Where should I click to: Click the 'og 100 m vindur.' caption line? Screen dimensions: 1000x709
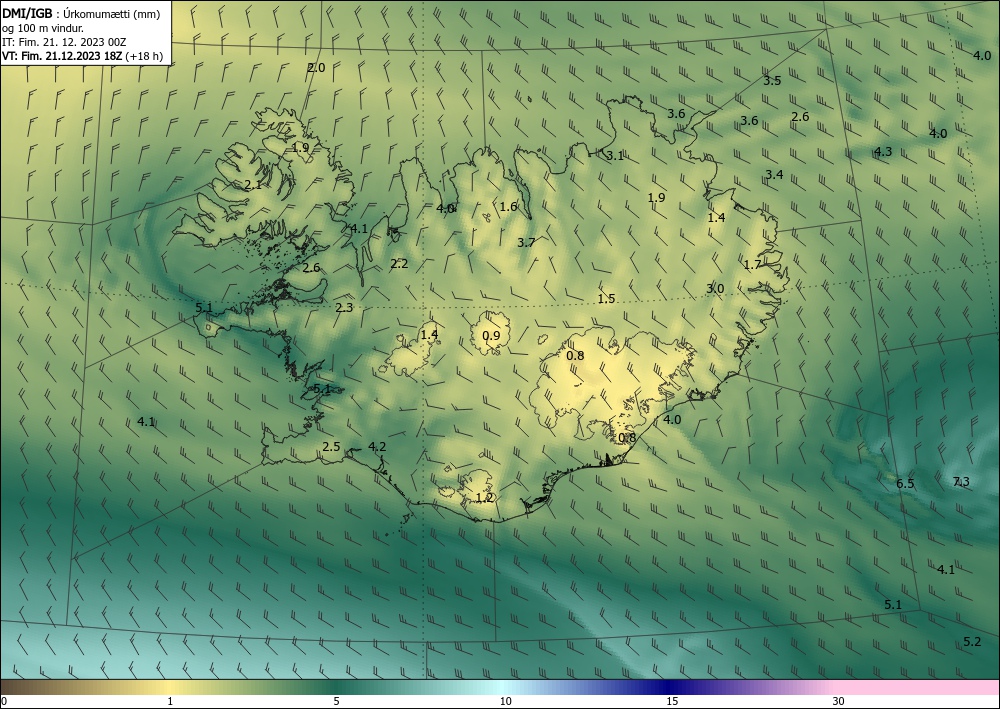click(x=43, y=28)
